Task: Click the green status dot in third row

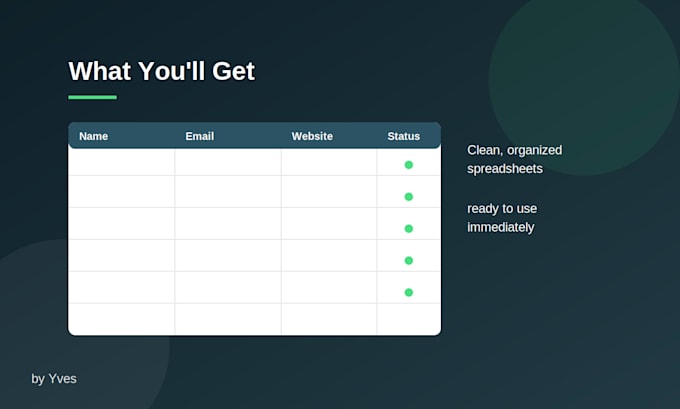Action: pyautogui.click(x=409, y=229)
